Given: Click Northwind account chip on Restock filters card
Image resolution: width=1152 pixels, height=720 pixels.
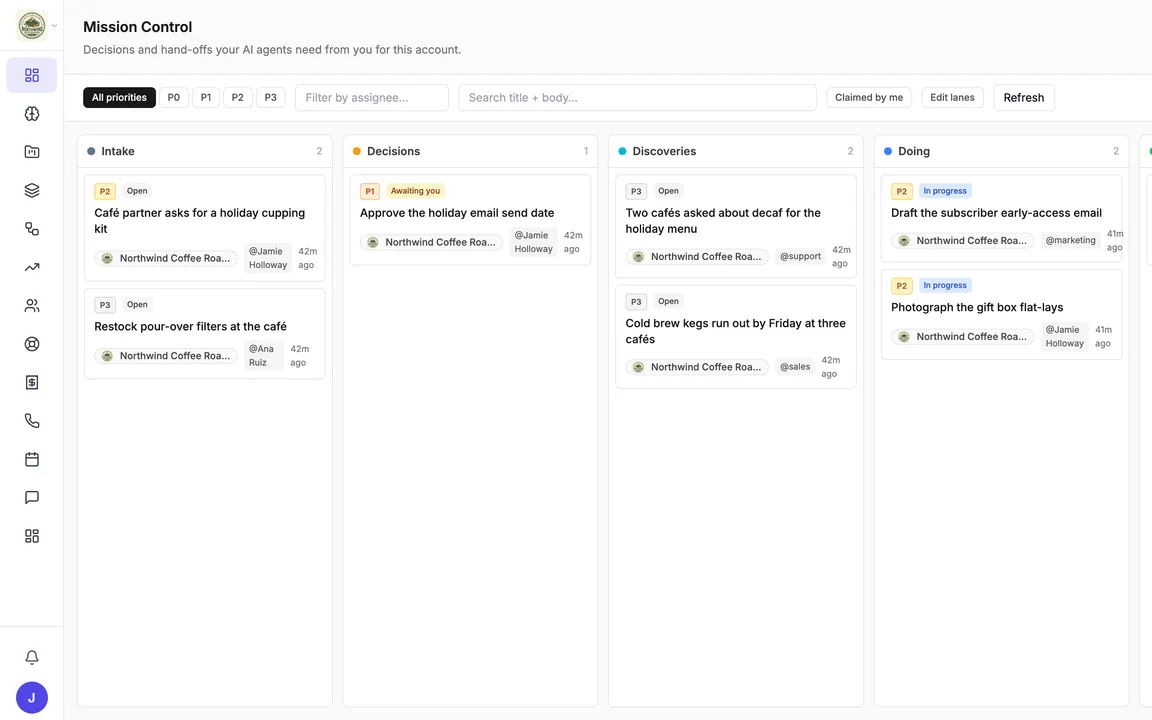Looking at the screenshot, I should 166,356.
